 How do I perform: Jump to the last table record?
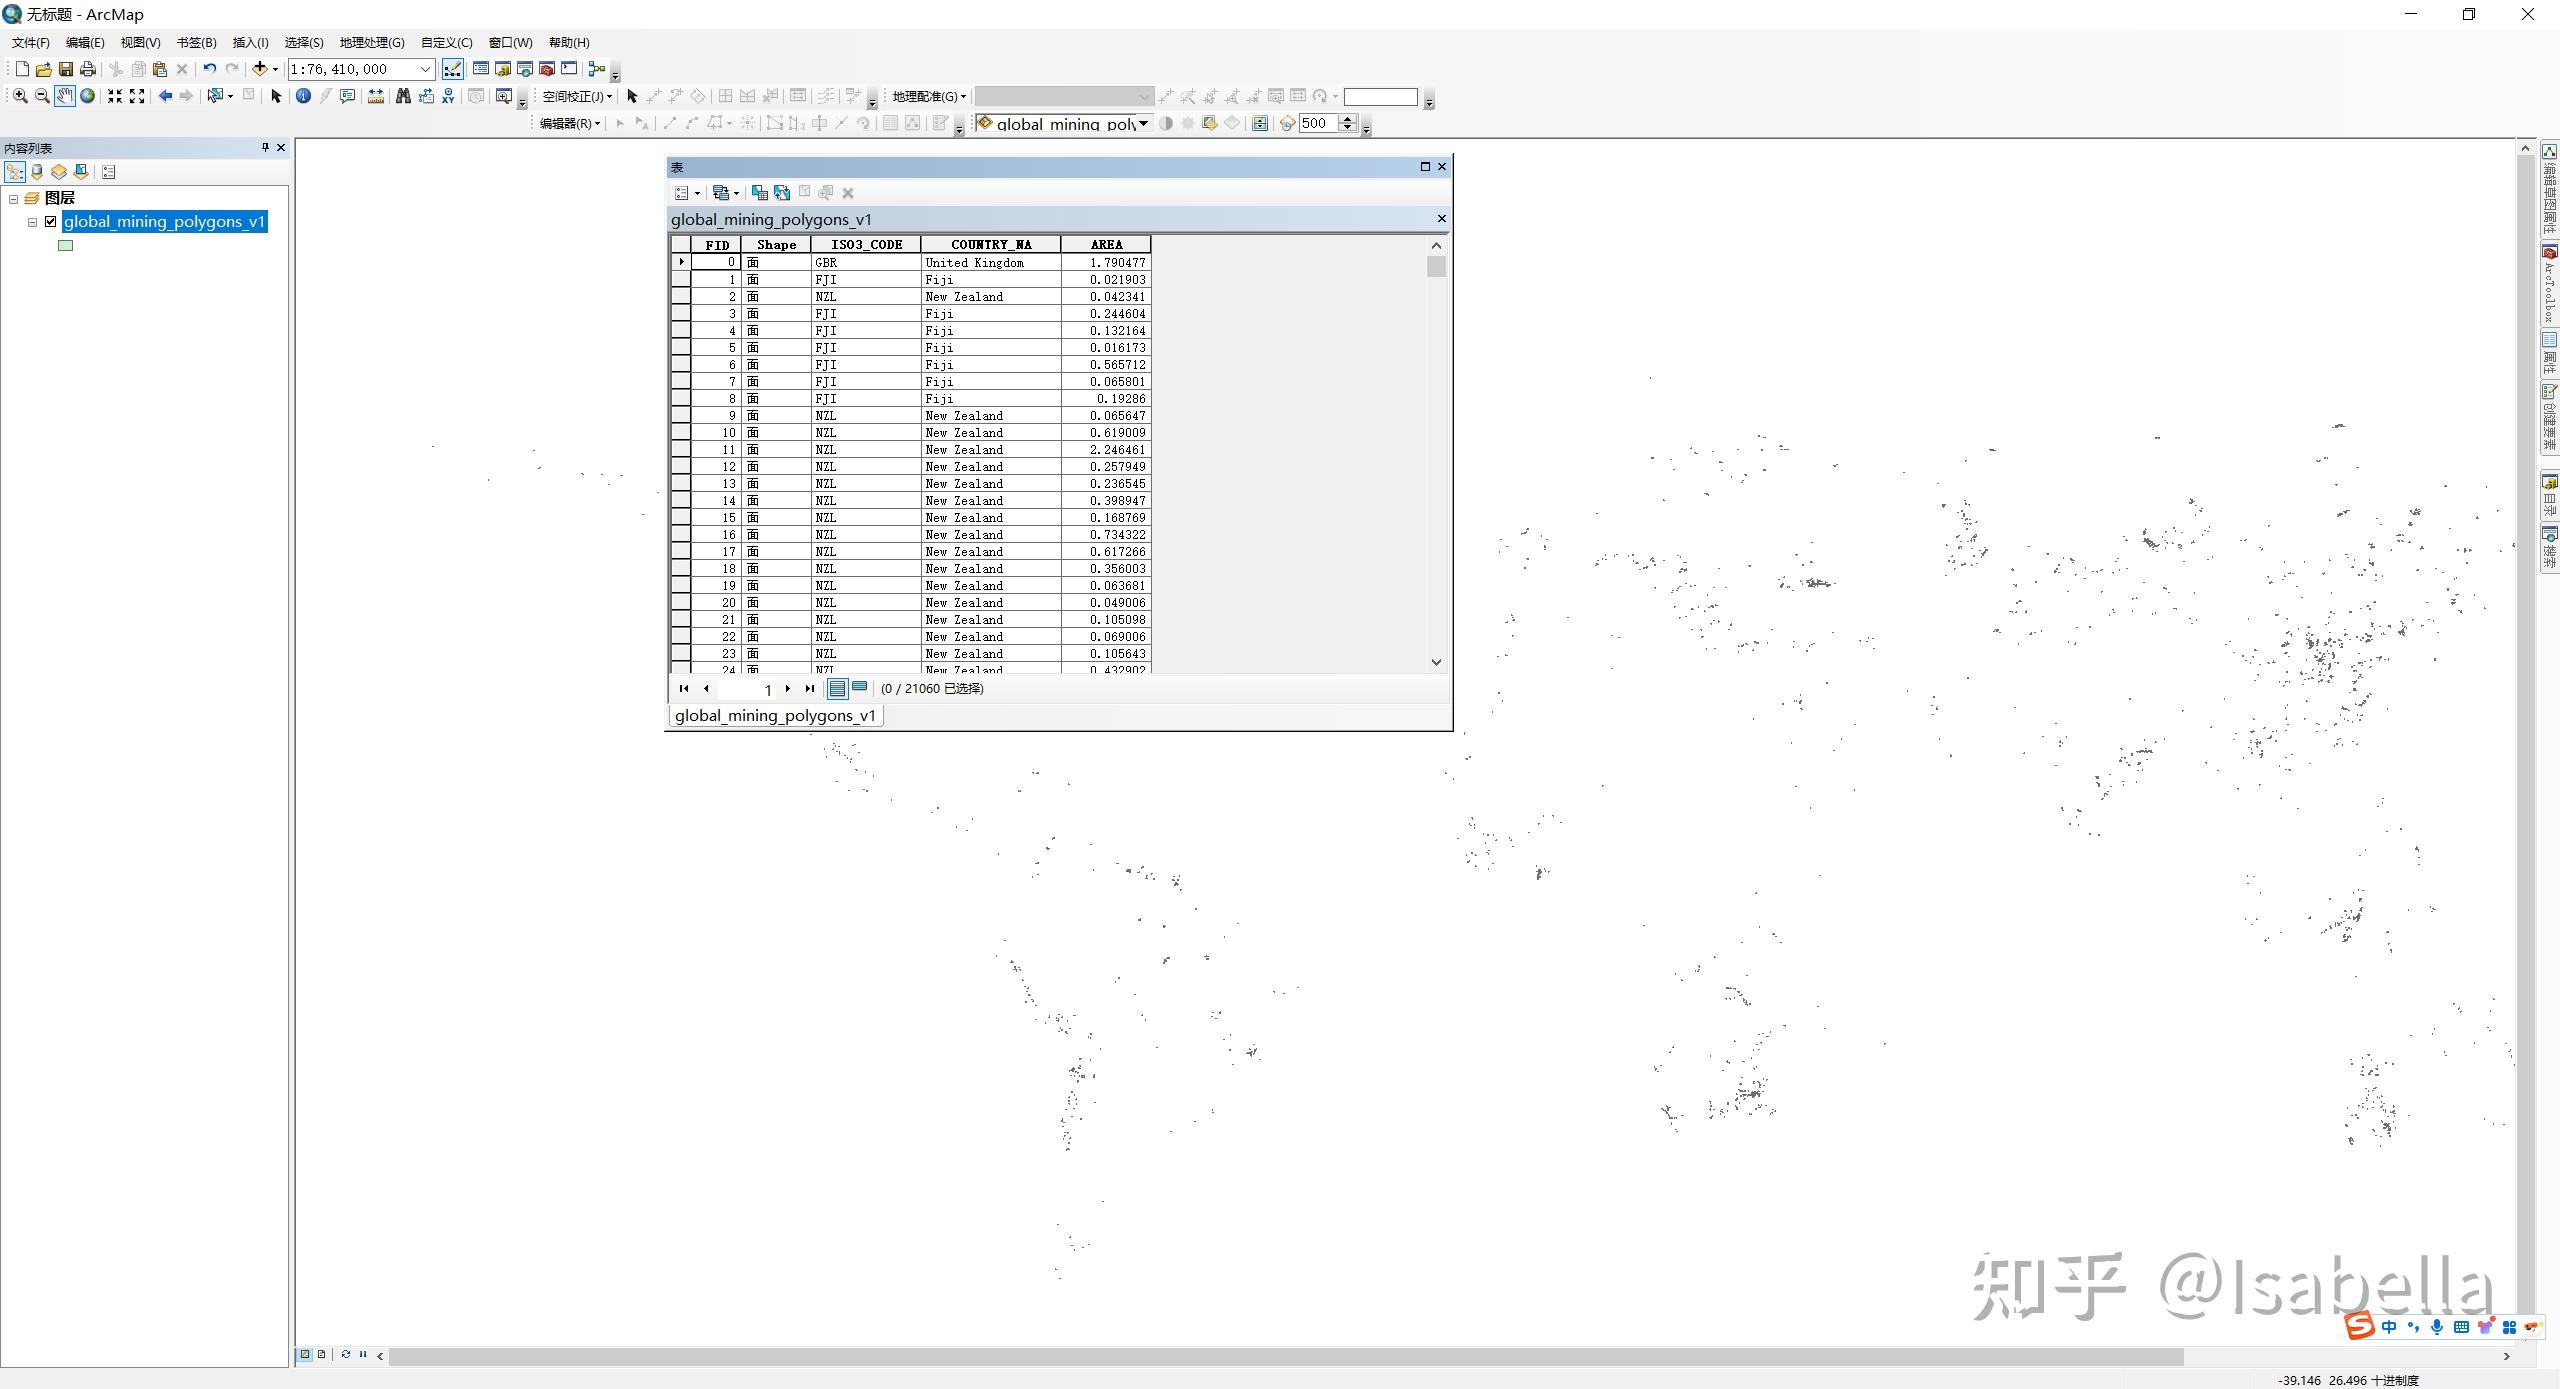click(810, 688)
